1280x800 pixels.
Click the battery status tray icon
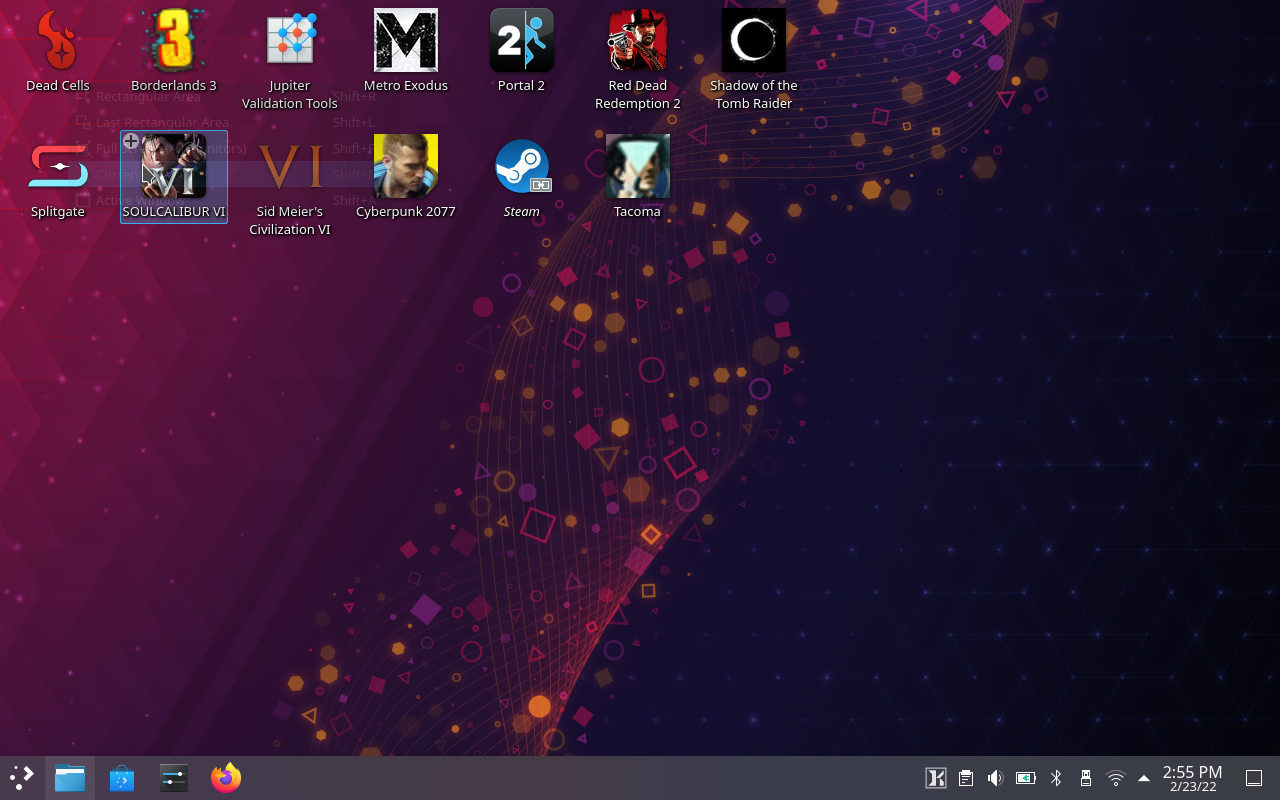pyautogui.click(x=1025, y=778)
